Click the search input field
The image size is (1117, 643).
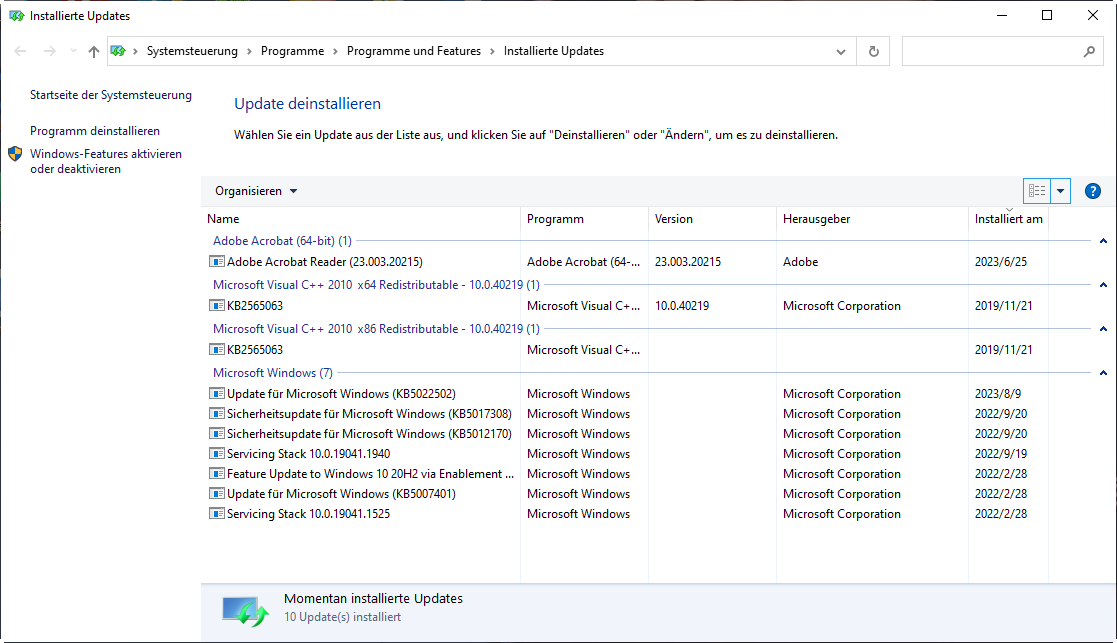(x=990, y=51)
